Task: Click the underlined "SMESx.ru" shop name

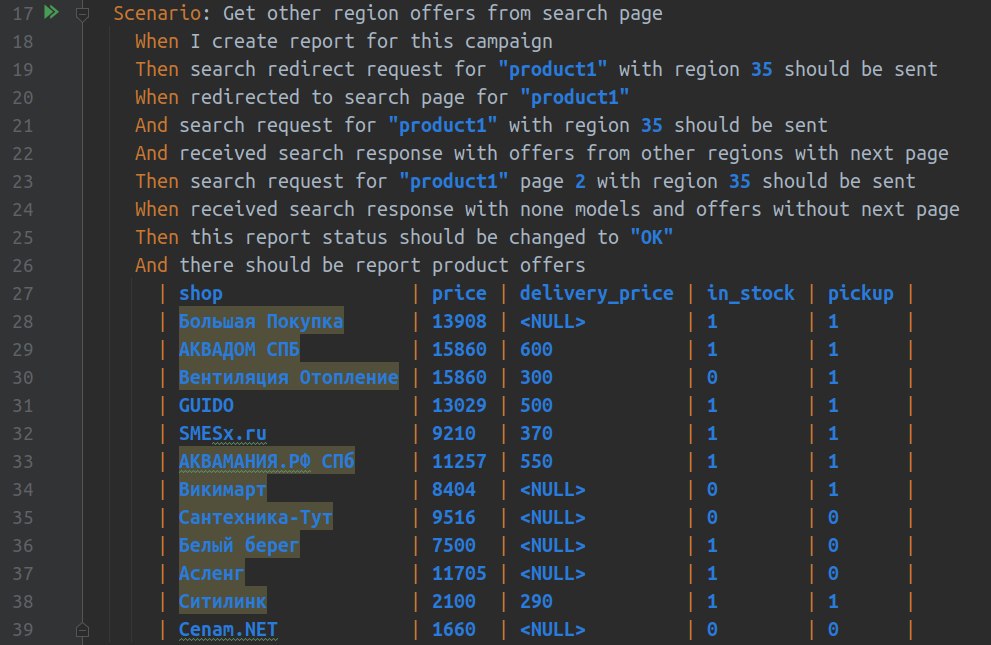Action: [x=223, y=433]
